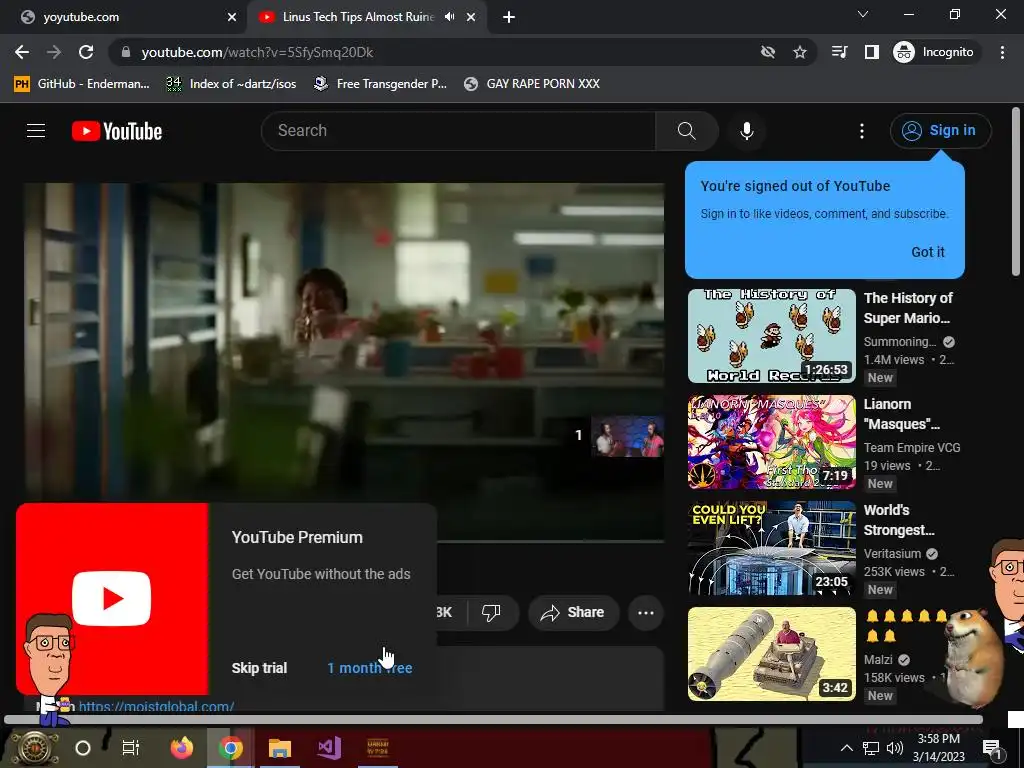Open Cortana circle on taskbar

[x=83, y=748]
